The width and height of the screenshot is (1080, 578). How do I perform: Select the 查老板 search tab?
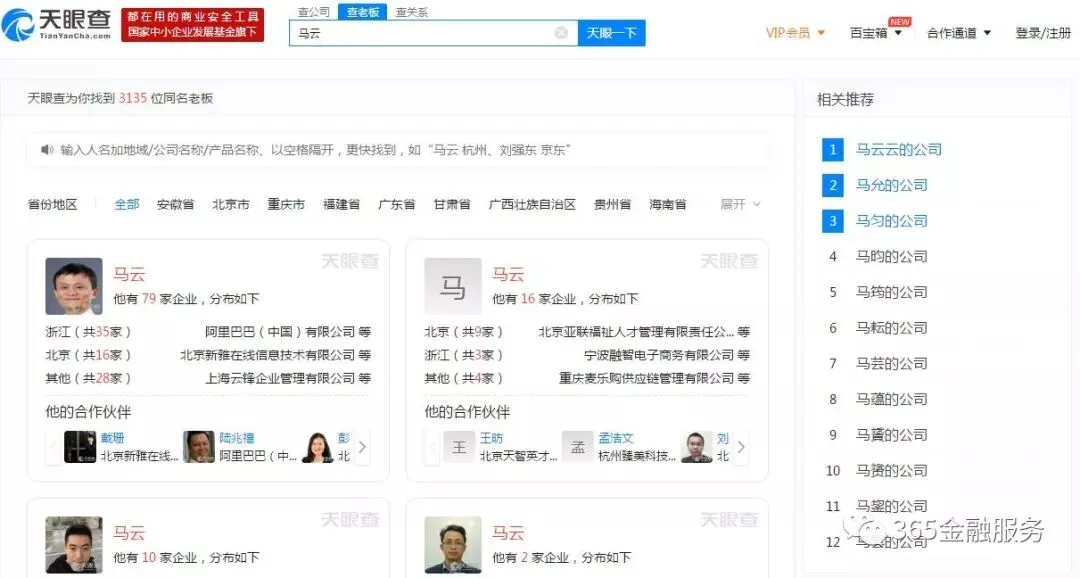pyautogui.click(x=362, y=12)
